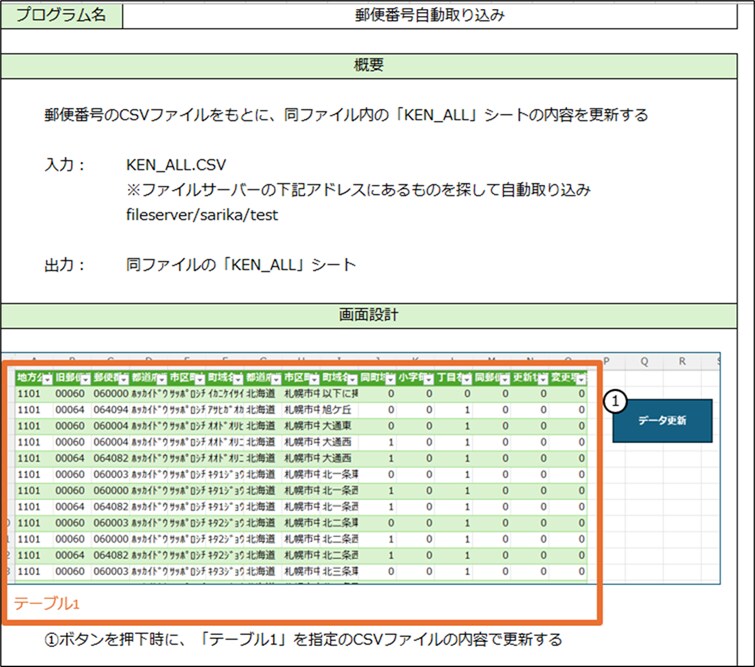Open the 同町域 column filter dropdown
The width and height of the screenshot is (755, 667).
pos(391,380)
